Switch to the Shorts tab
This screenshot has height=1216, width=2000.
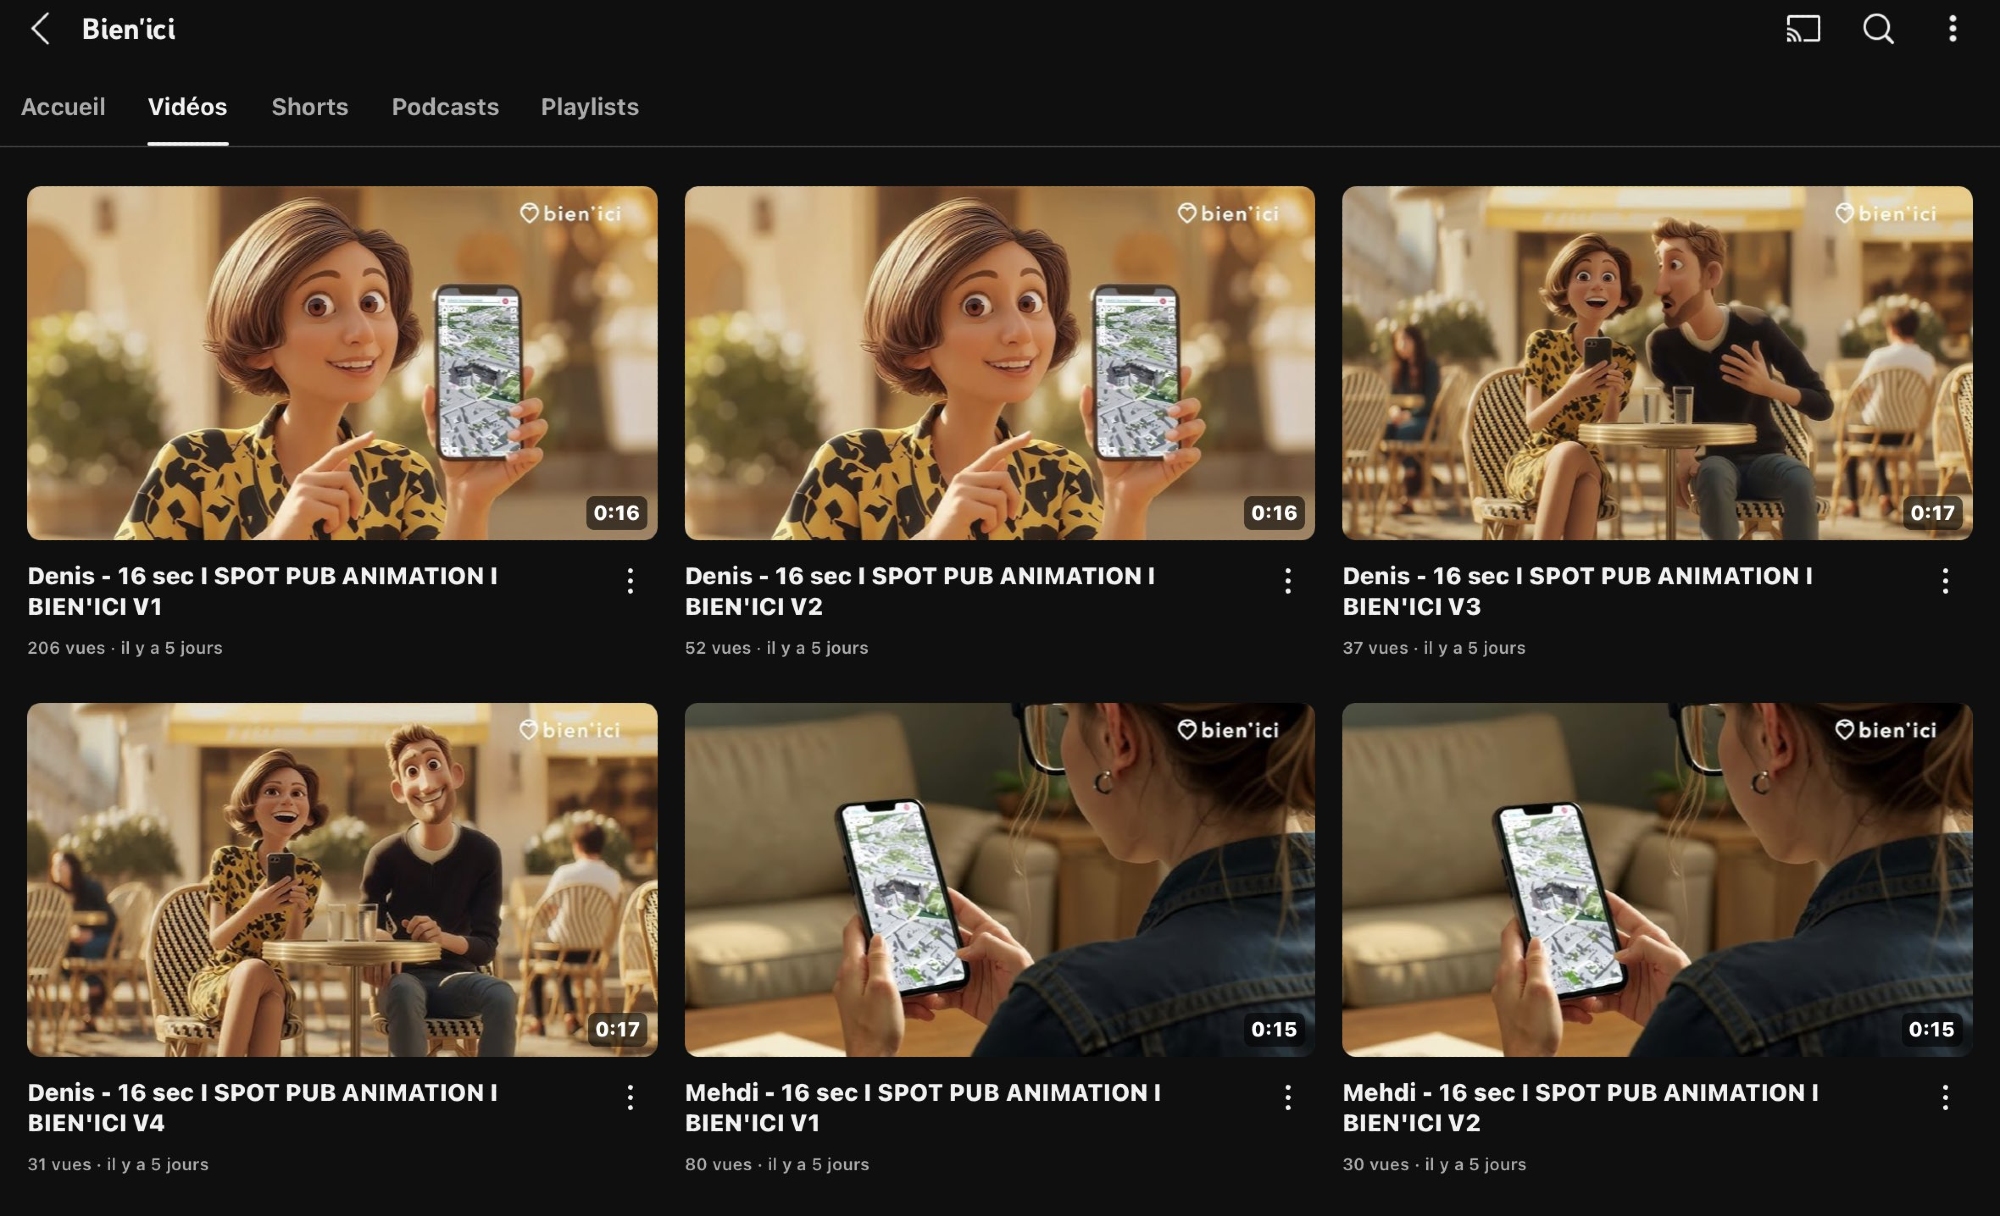[x=310, y=107]
